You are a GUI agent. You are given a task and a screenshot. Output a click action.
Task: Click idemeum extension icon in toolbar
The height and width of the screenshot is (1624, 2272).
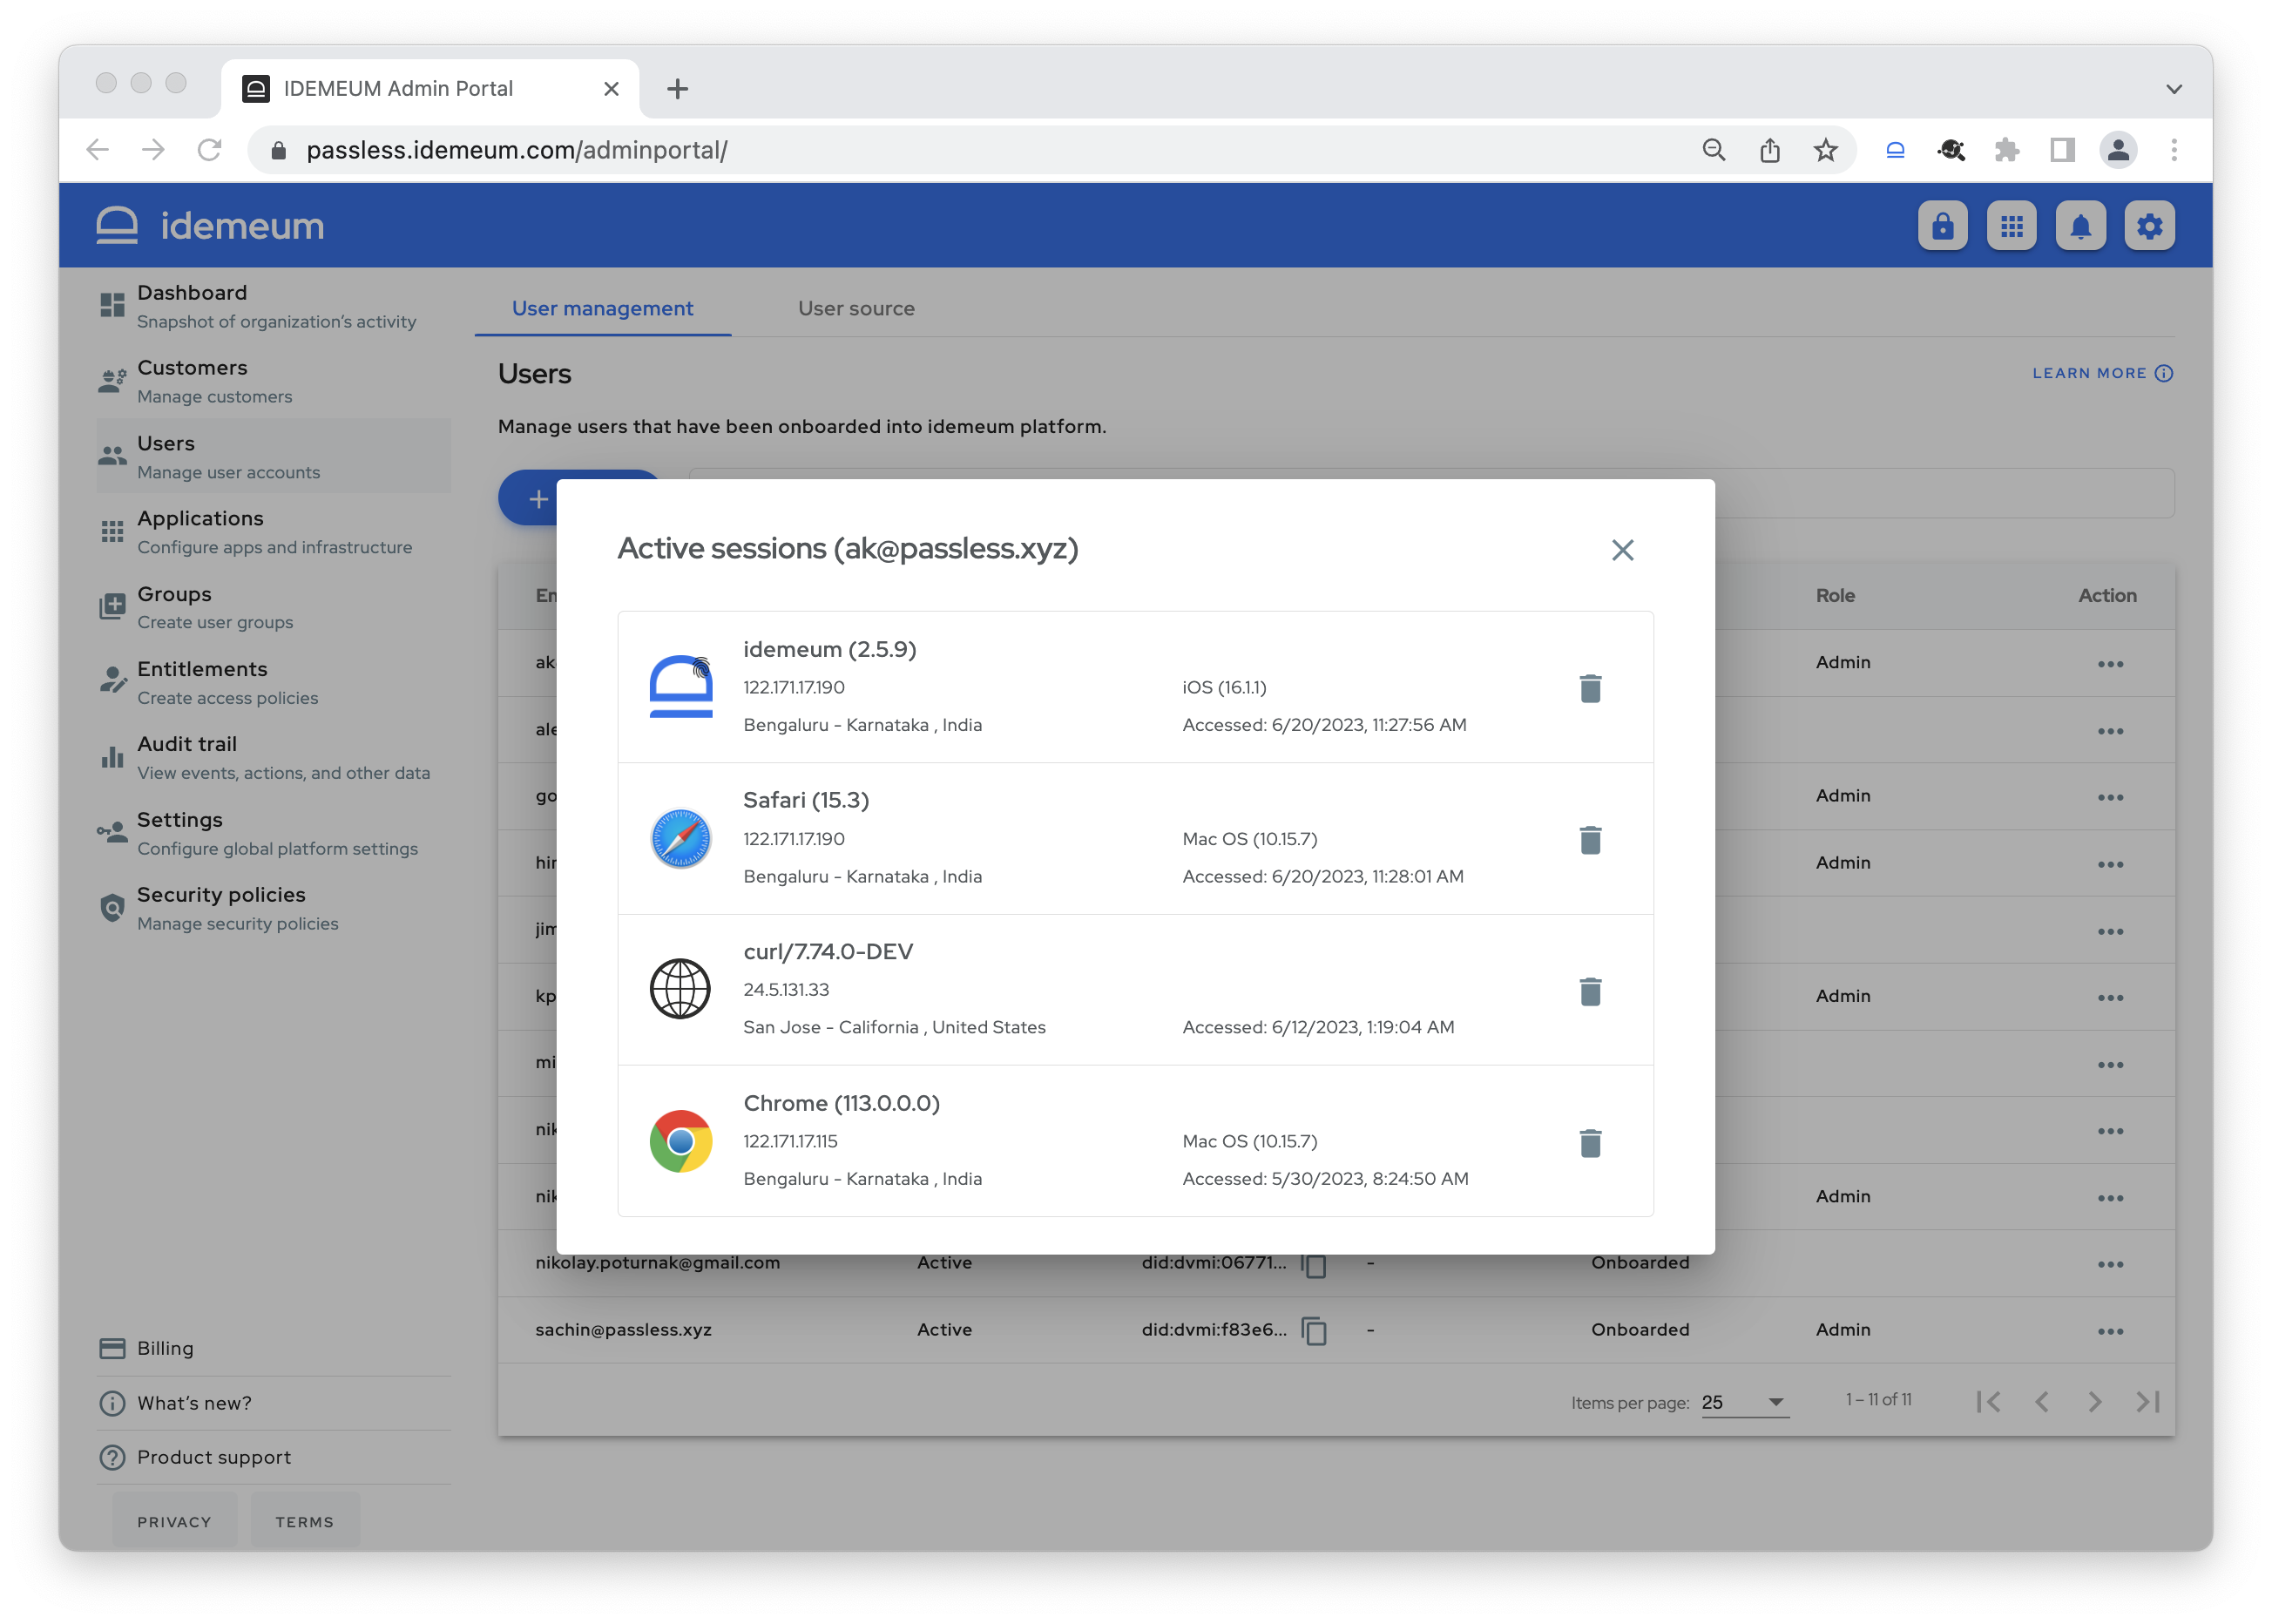1894,150
